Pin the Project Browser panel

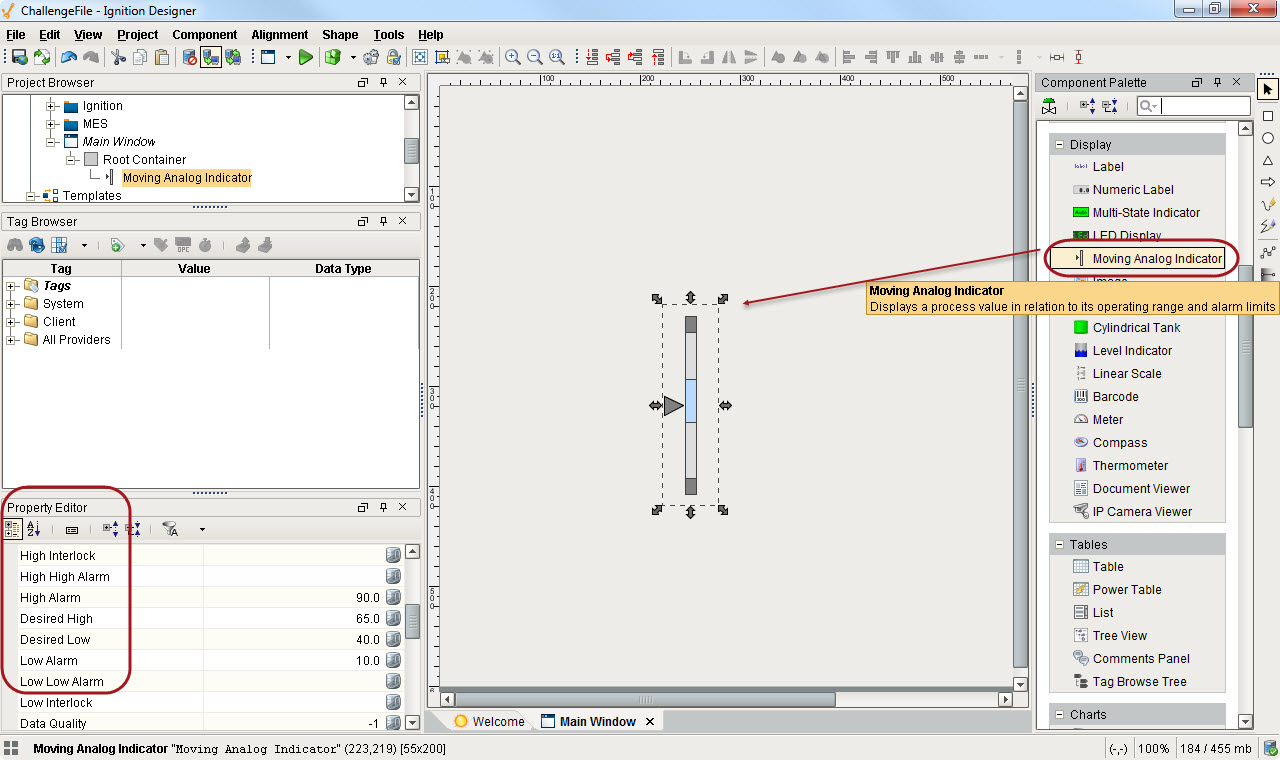point(383,82)
